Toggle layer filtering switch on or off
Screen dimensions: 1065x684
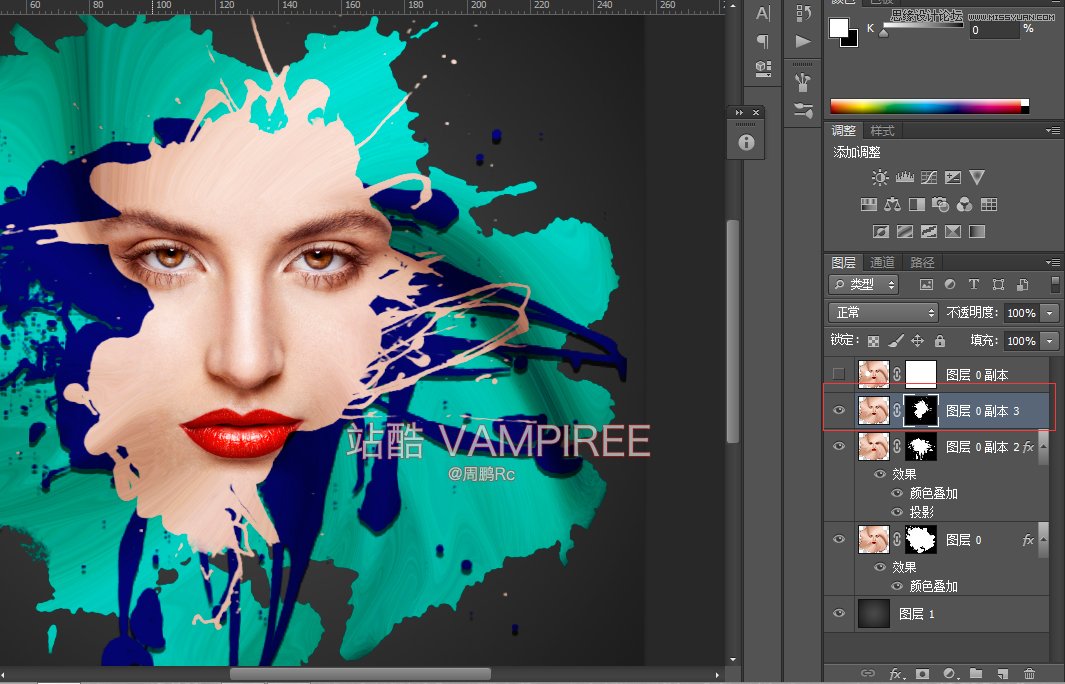point(1054,284)
